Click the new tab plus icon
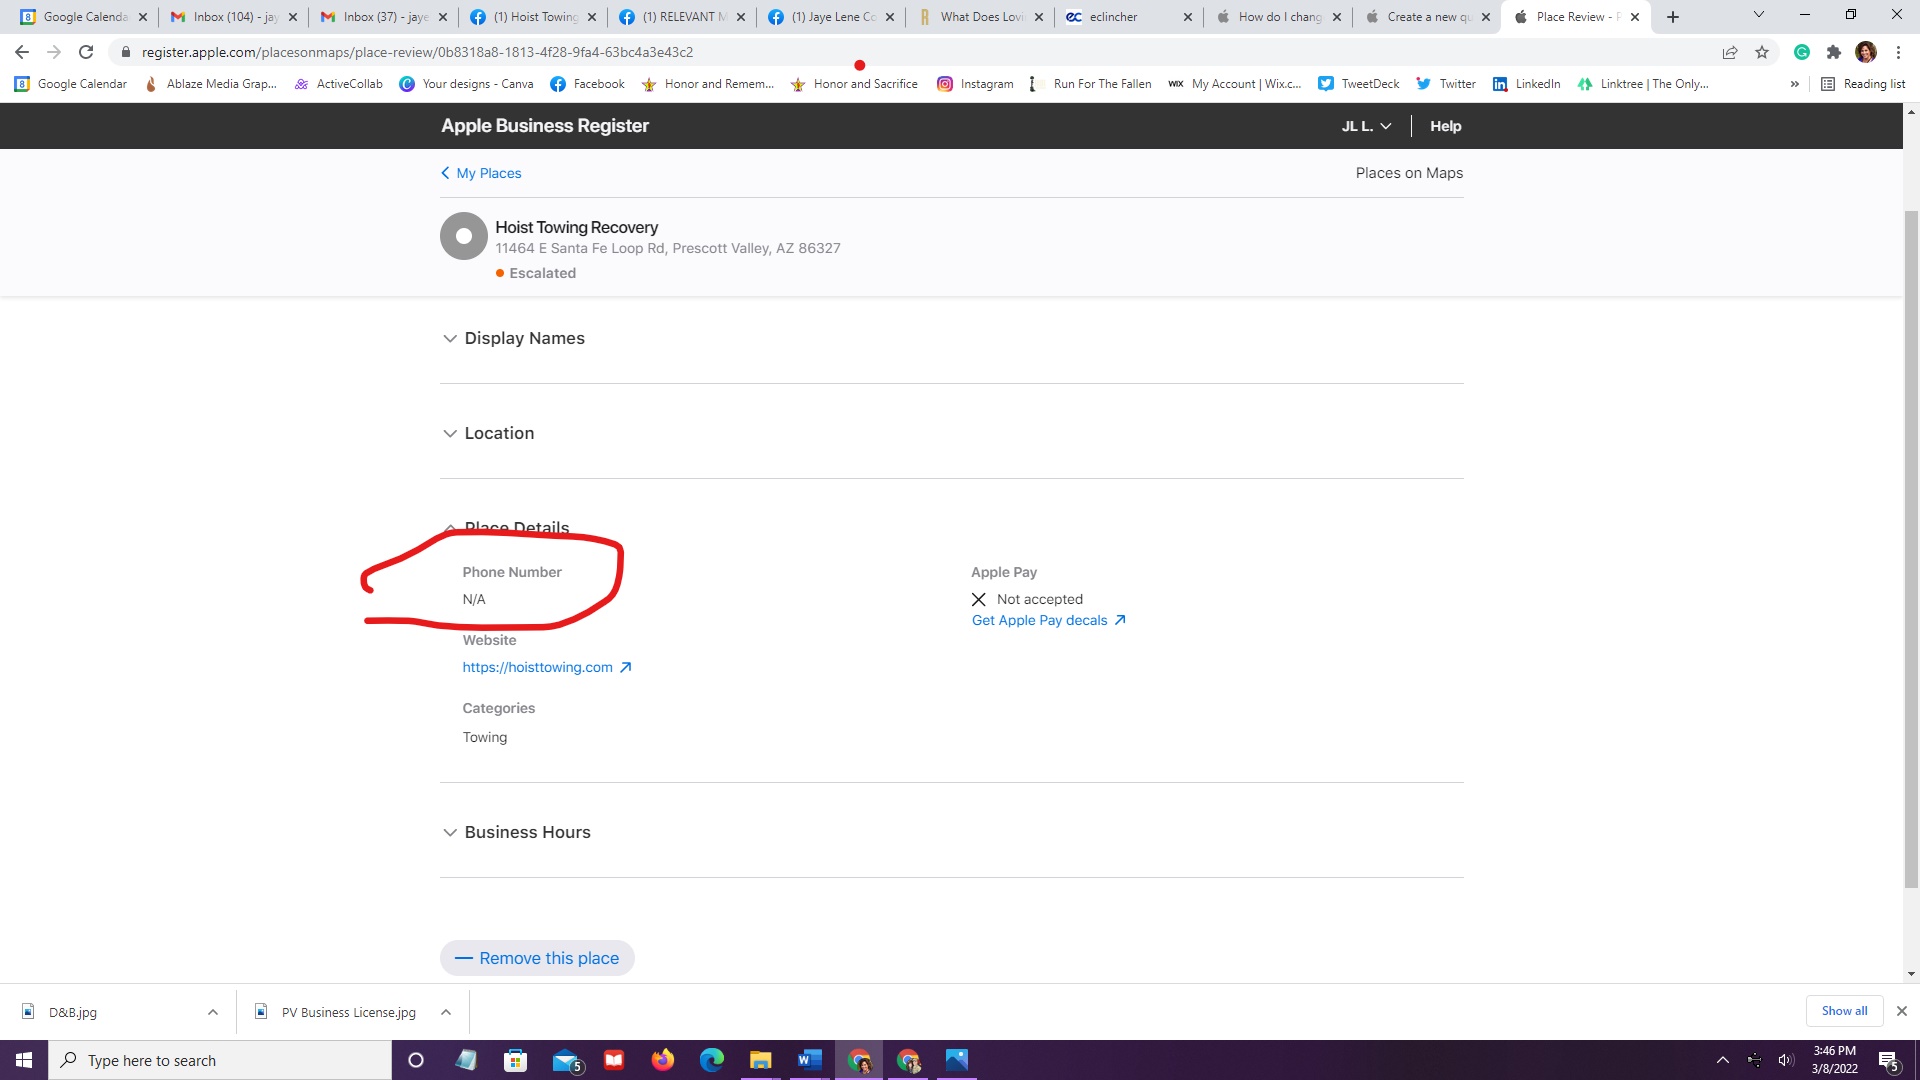The width and height of the screenshot is (1920, 1080). (1673, 17)
